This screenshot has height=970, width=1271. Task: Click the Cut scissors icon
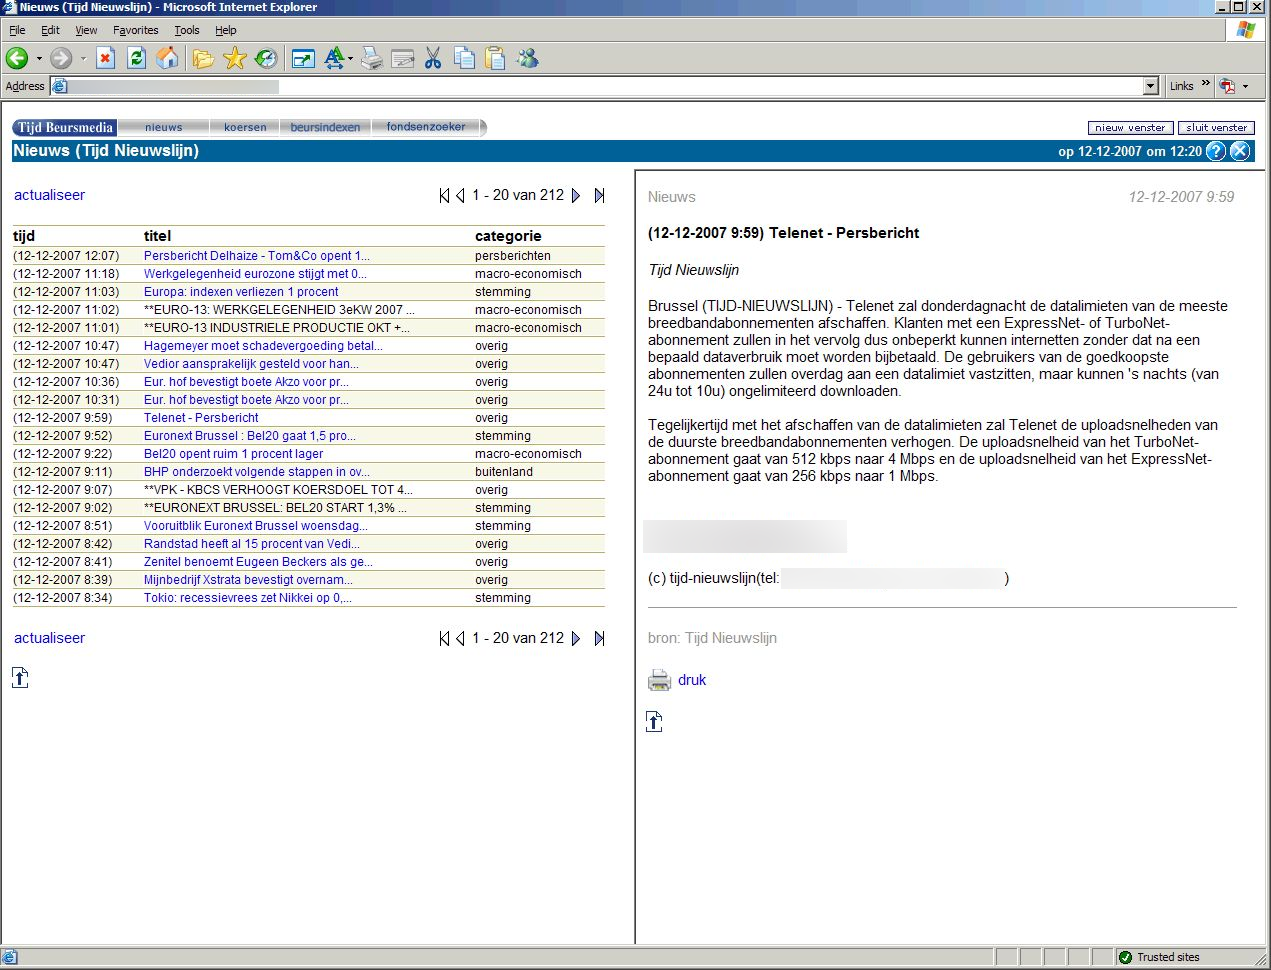[x=433, y=58]
